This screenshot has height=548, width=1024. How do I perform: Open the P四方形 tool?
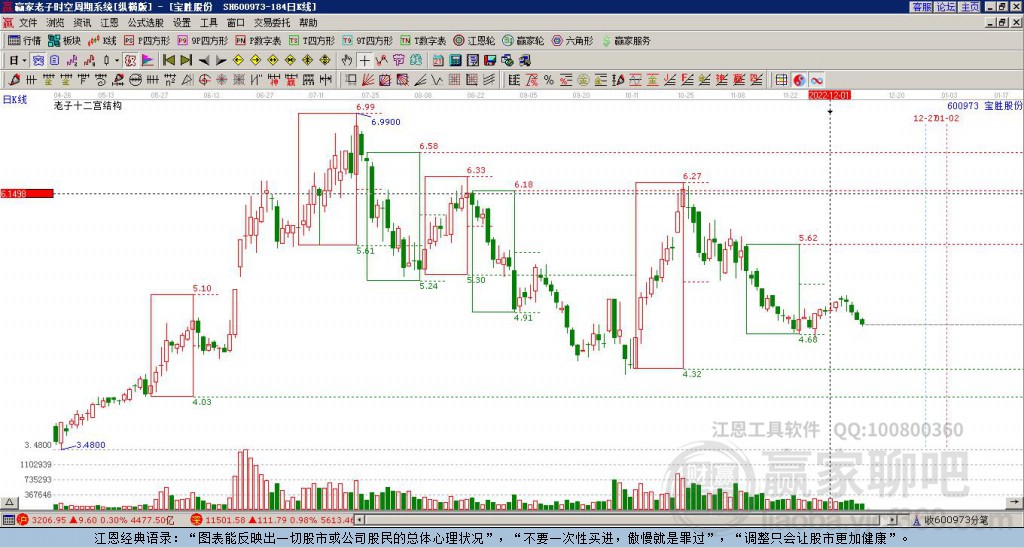[x=147, y=40]
